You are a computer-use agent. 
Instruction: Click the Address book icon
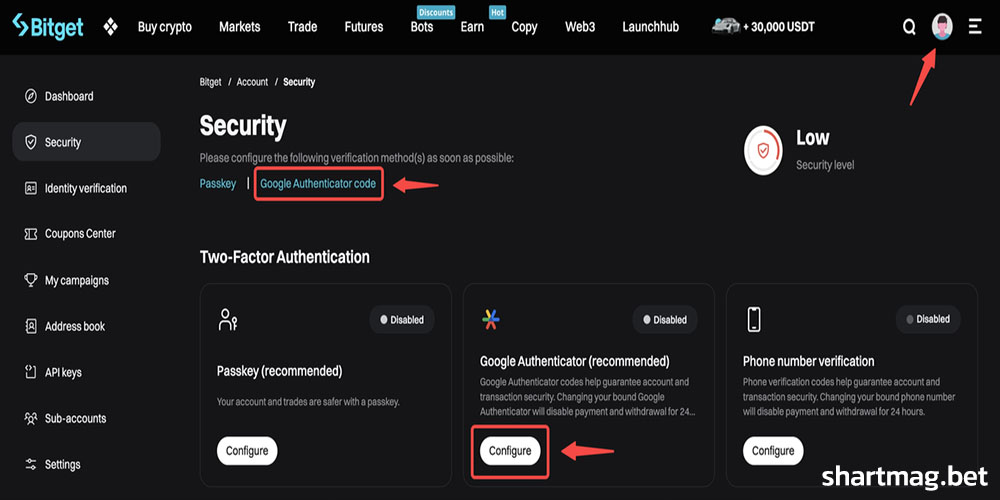(x=31, y=326)
